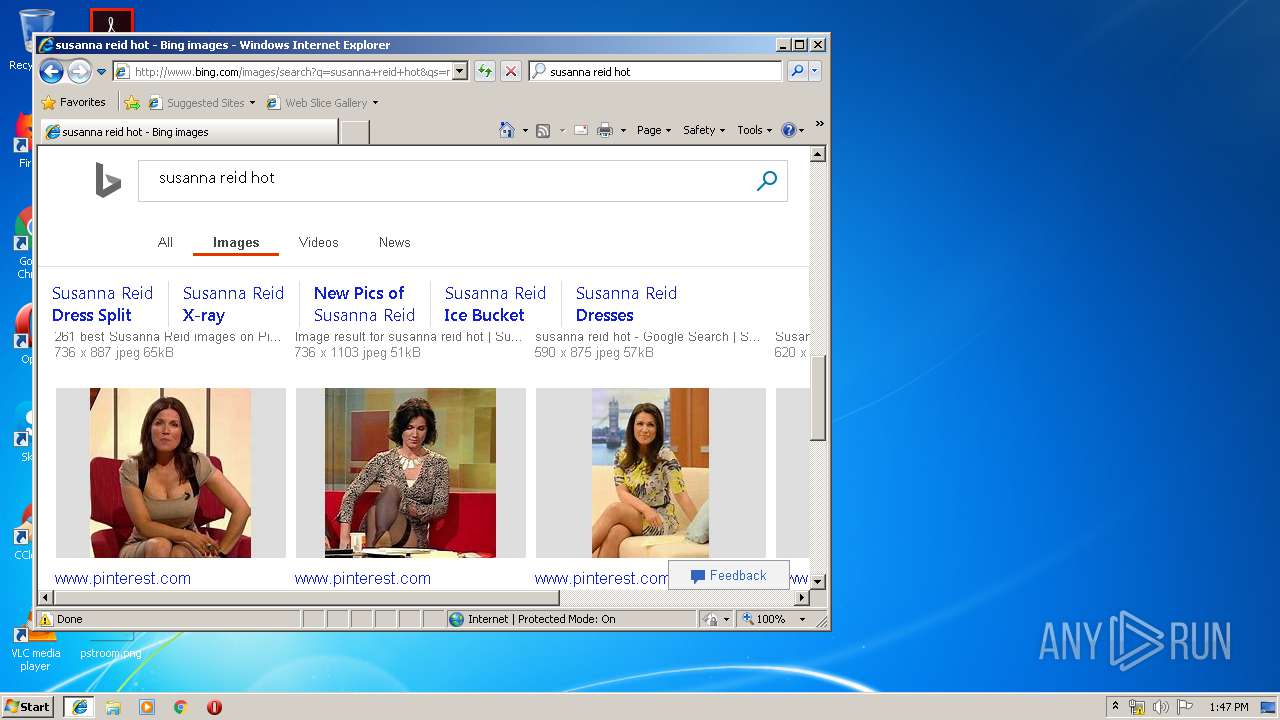Expand the command bar overflow chevron
The image size is (1280, 720).
(819, 124)
